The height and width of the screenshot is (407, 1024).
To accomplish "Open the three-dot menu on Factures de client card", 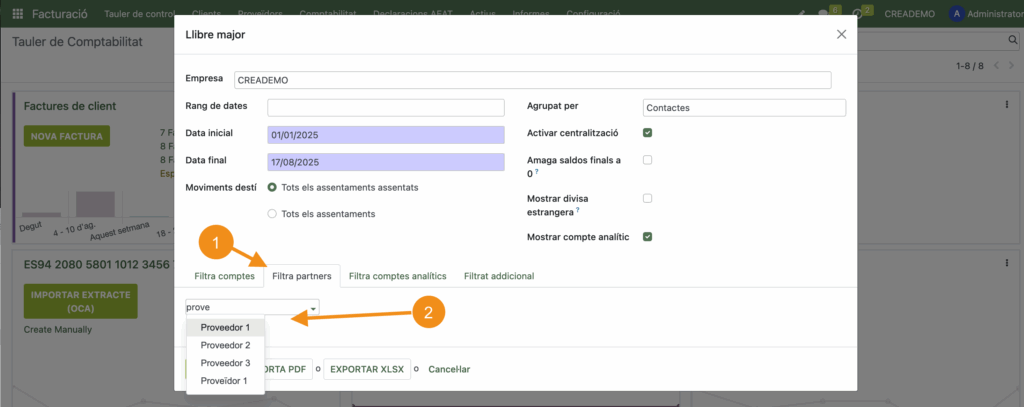I will click(1006, 104).
